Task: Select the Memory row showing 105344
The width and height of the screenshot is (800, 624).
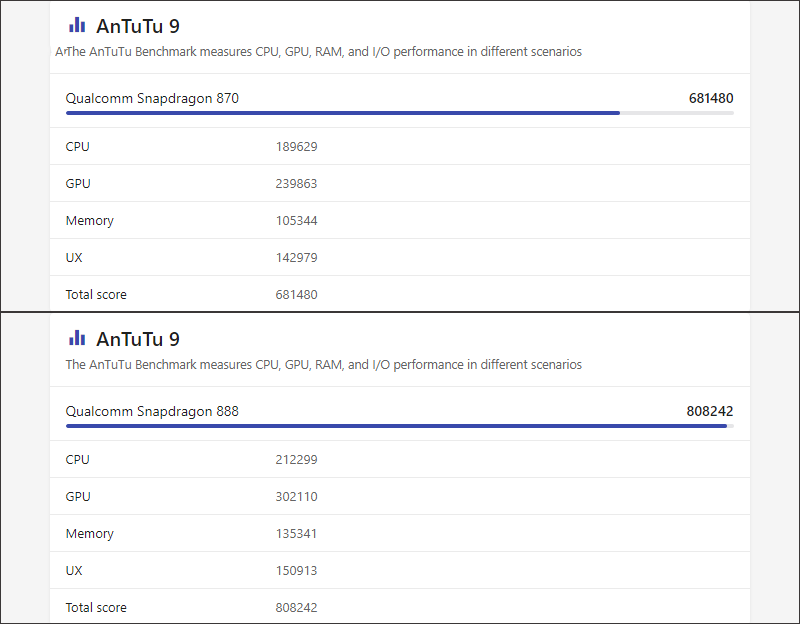Action: 399,220
